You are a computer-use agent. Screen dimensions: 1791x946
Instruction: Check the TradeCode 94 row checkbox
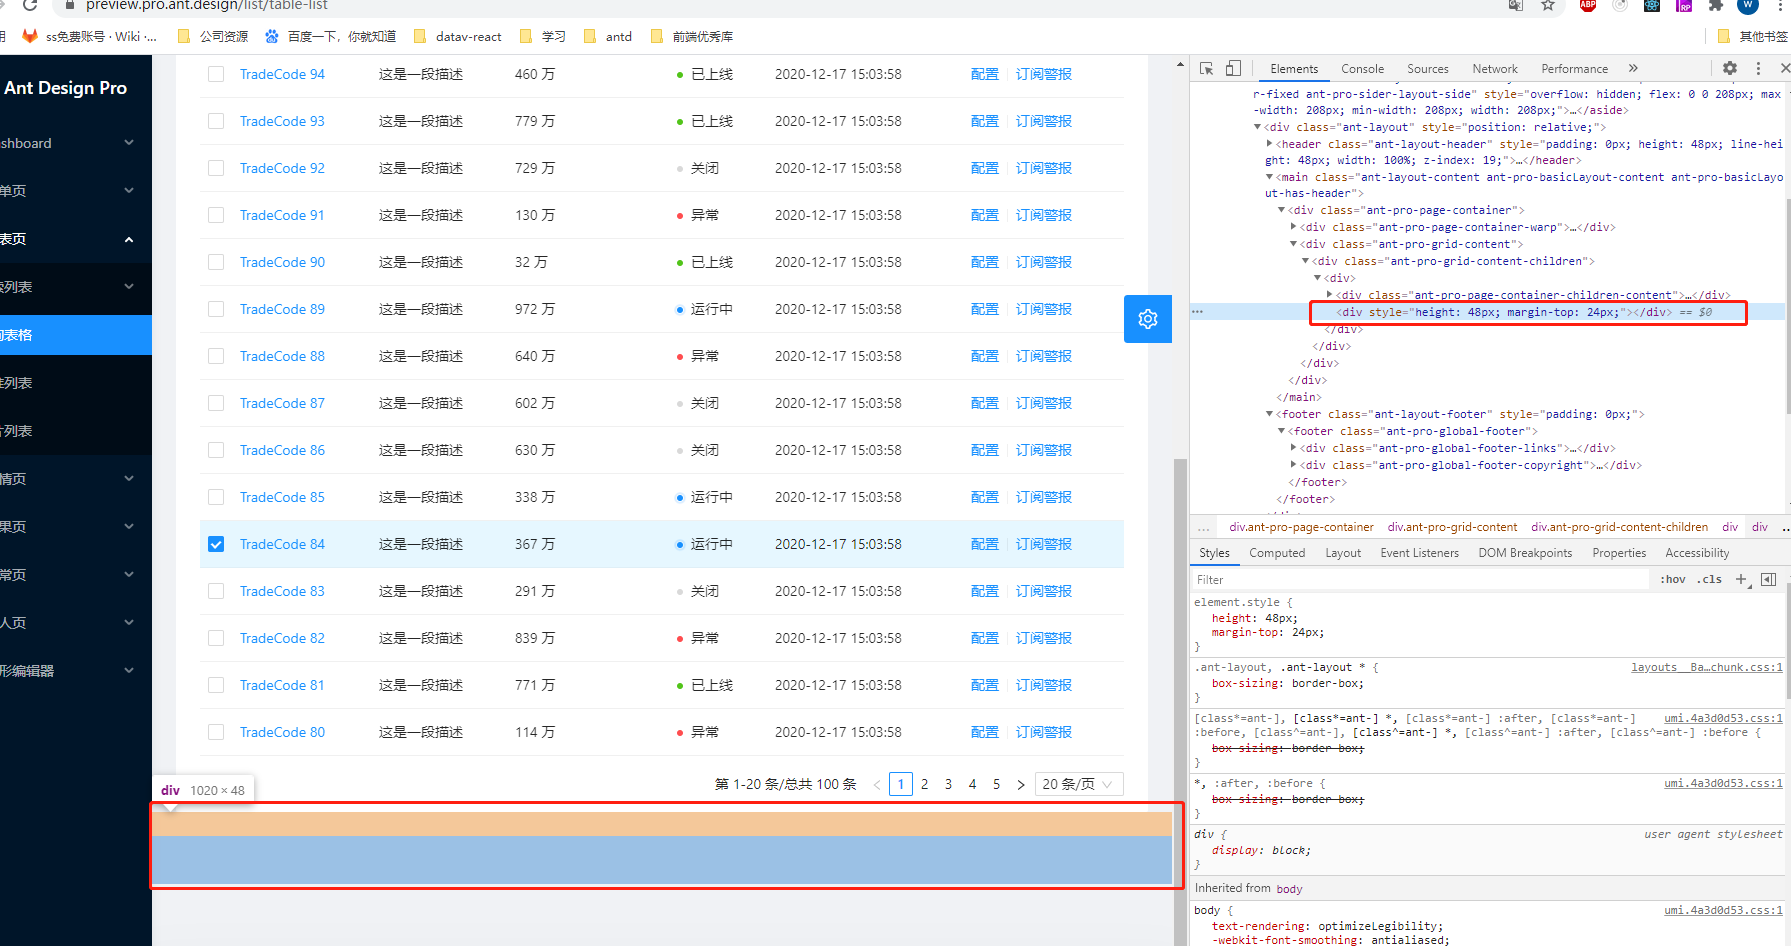tap(216, 74)
